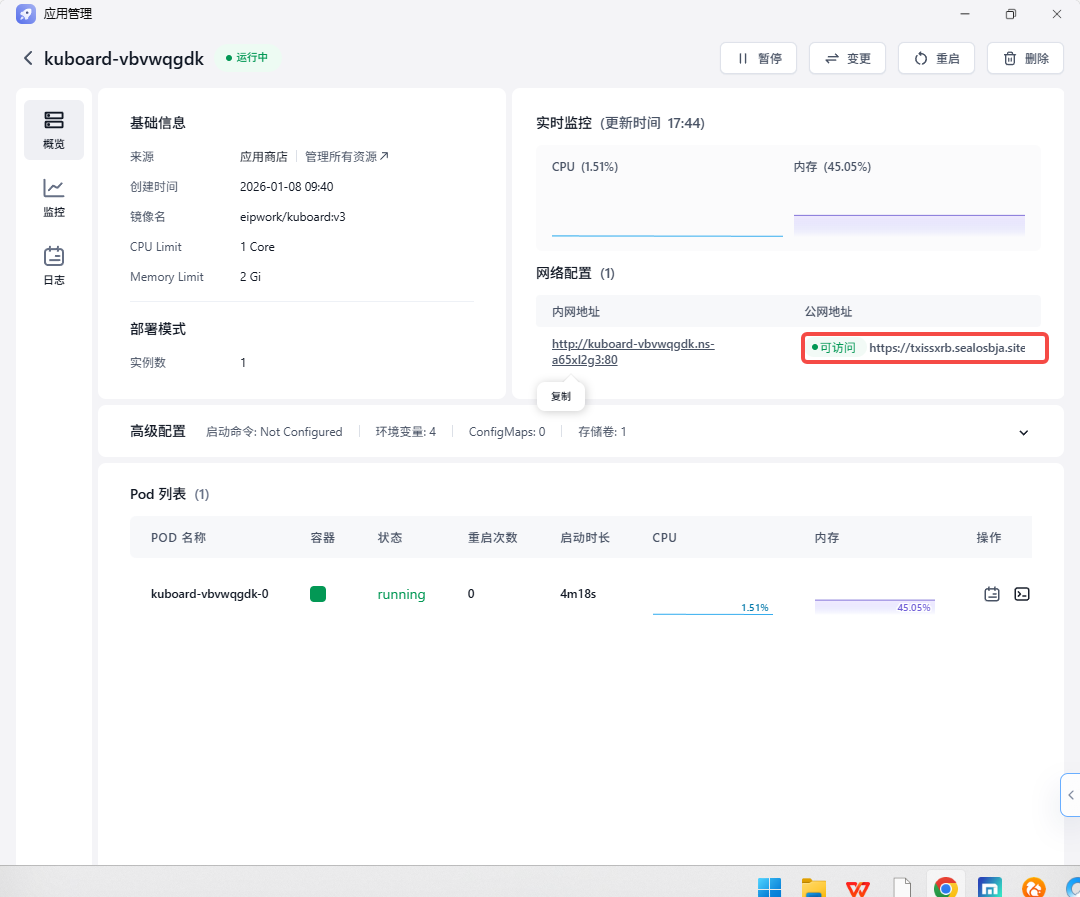
Task: Click the 应用商店 source label
Action: (263, 156)
